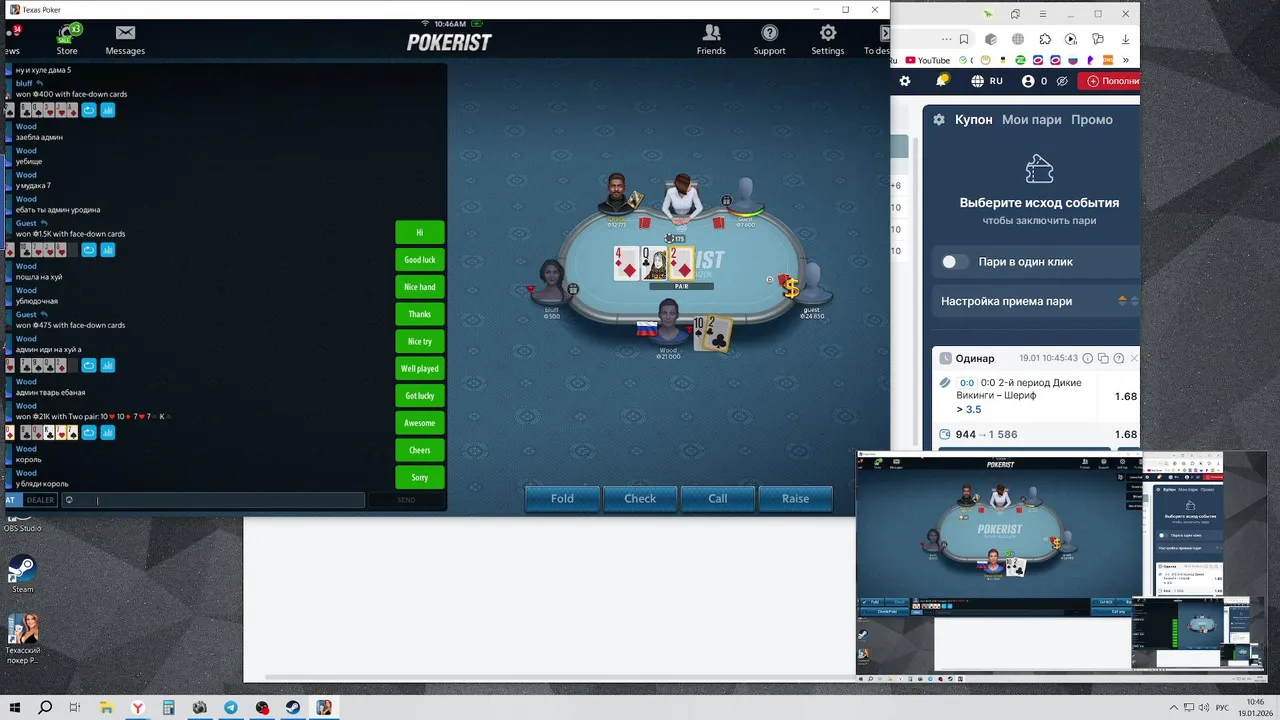Screen dimensions: 1280x720
Task: Open the Support question-mark icon
Action: 769,39
